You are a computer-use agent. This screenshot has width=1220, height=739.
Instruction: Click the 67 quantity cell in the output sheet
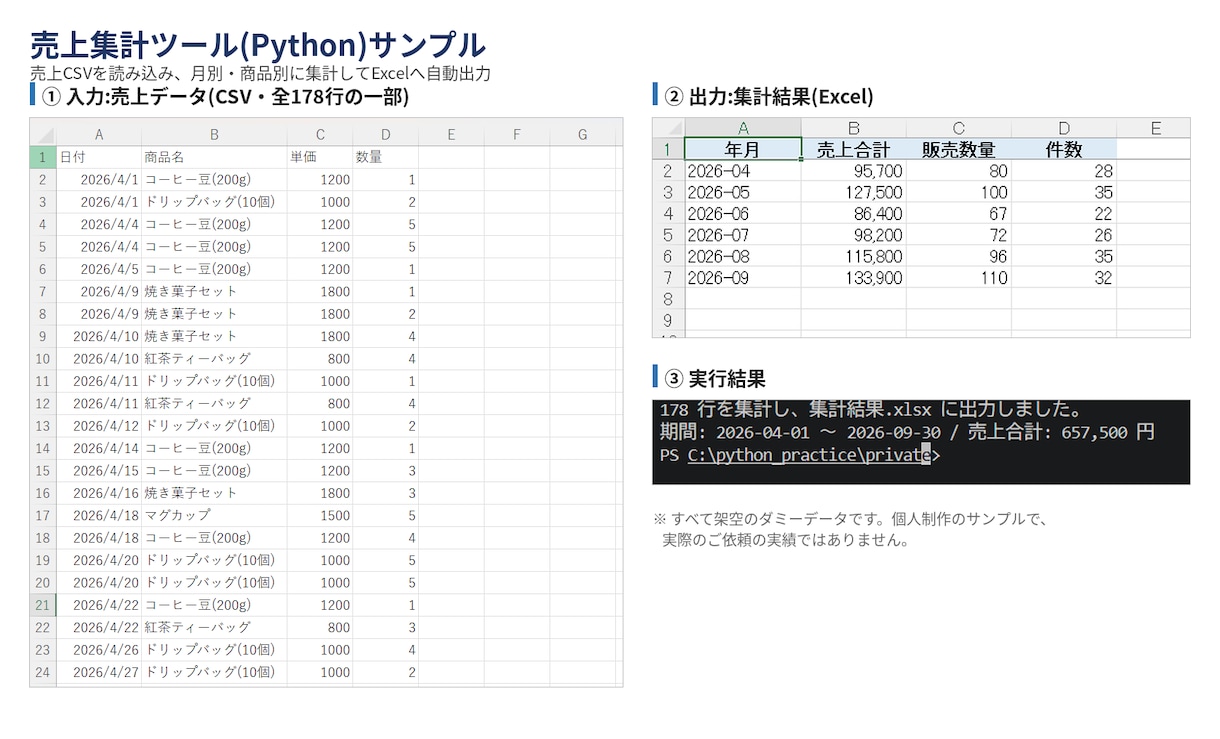[959, 214]
